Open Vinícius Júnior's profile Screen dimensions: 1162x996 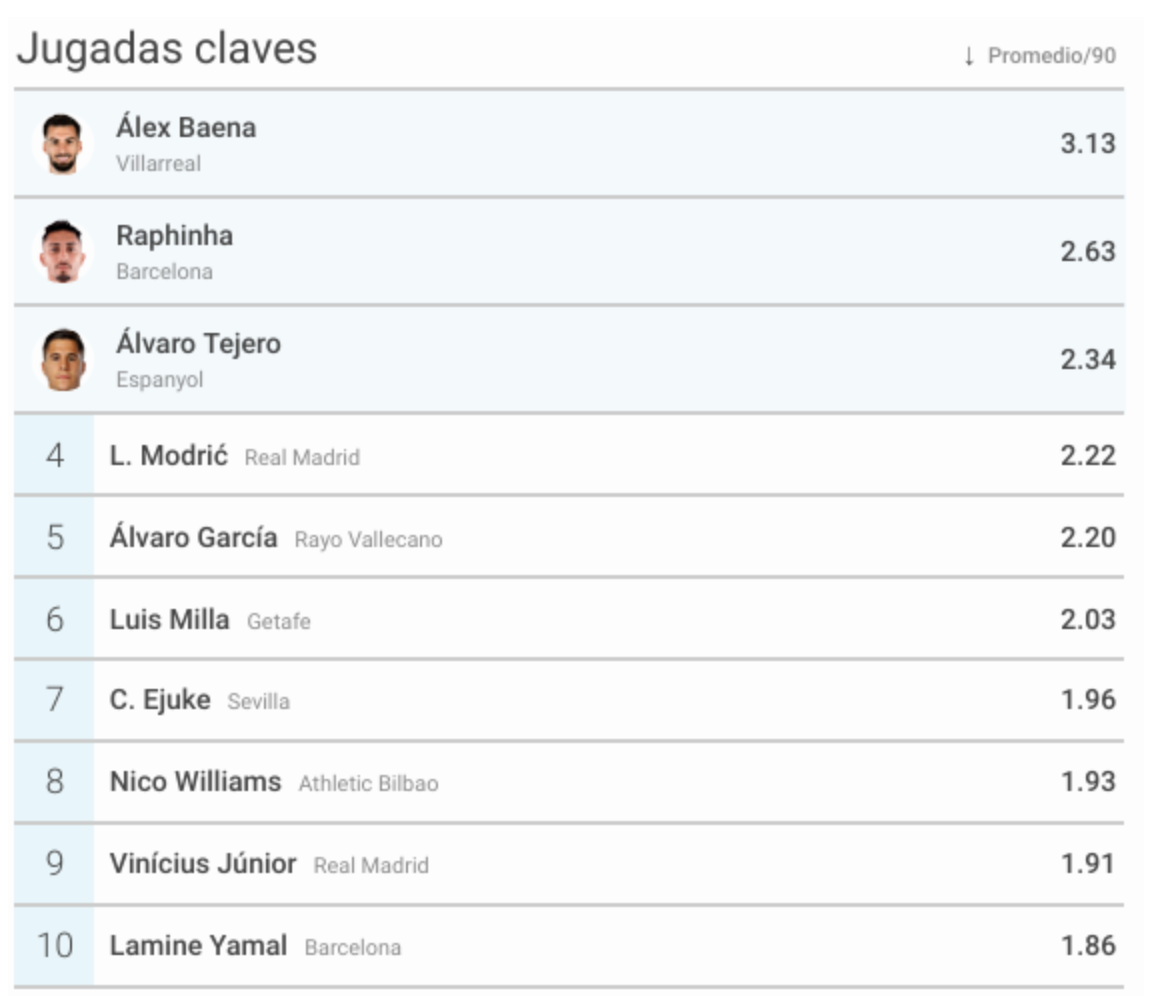click(203, 863)
